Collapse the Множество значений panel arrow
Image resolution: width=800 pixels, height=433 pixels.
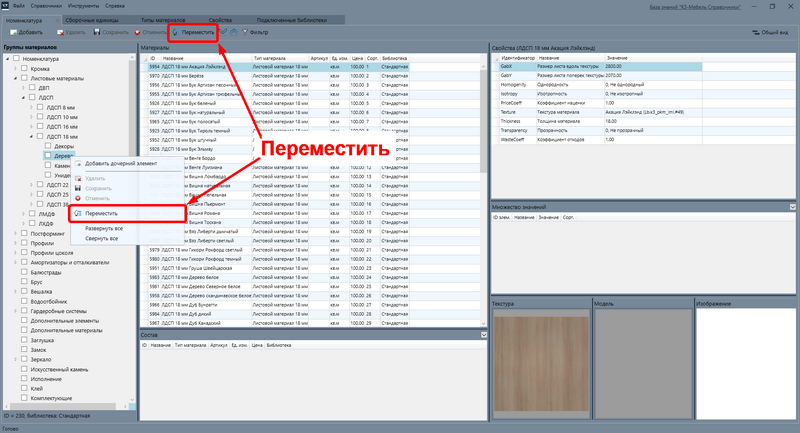coord(792,207)
